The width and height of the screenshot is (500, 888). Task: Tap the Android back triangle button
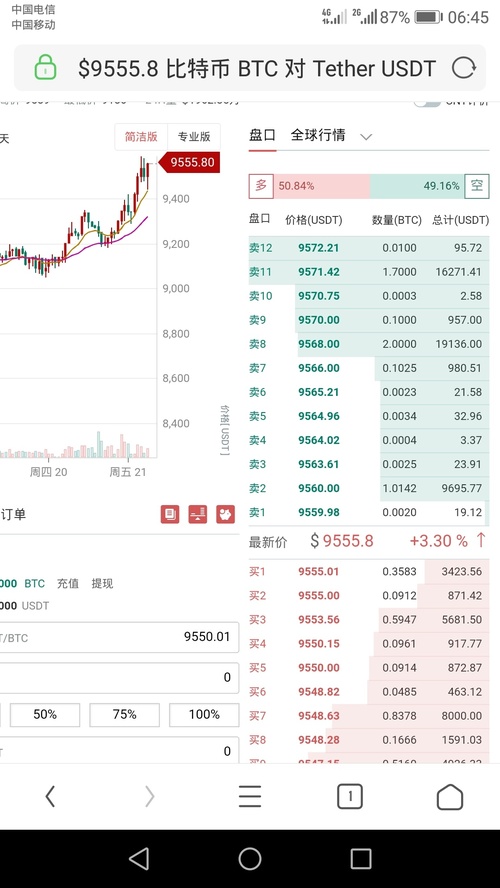click(x=139, y=859)
